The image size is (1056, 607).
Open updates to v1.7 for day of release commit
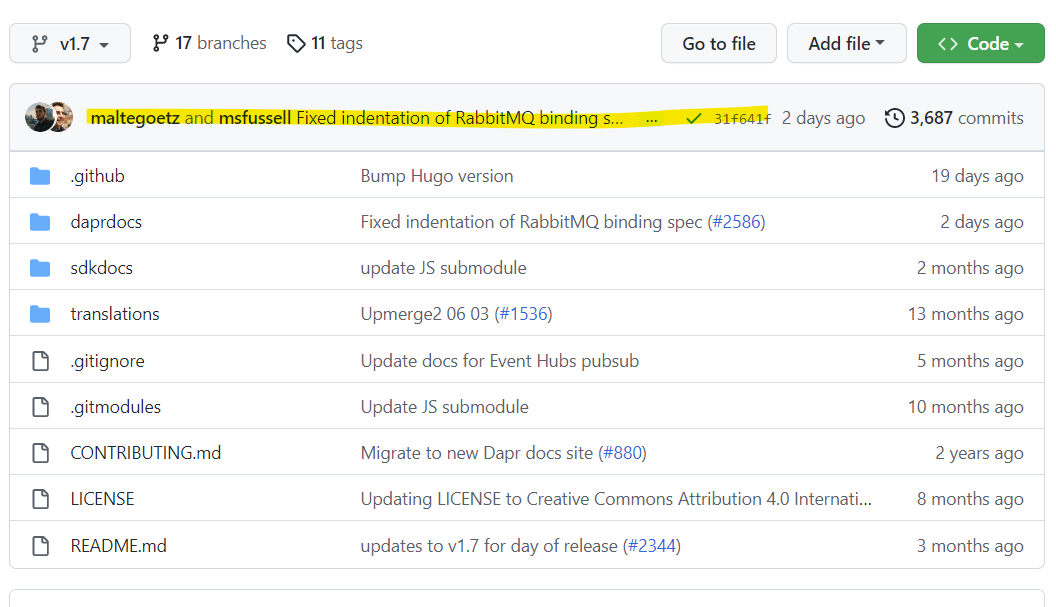pos(489,546)
